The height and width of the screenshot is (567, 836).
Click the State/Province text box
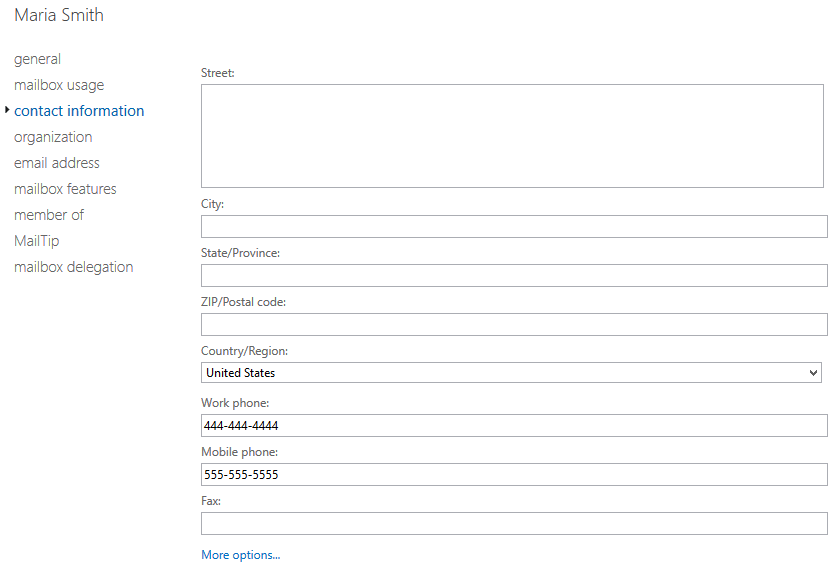[514, 275]
